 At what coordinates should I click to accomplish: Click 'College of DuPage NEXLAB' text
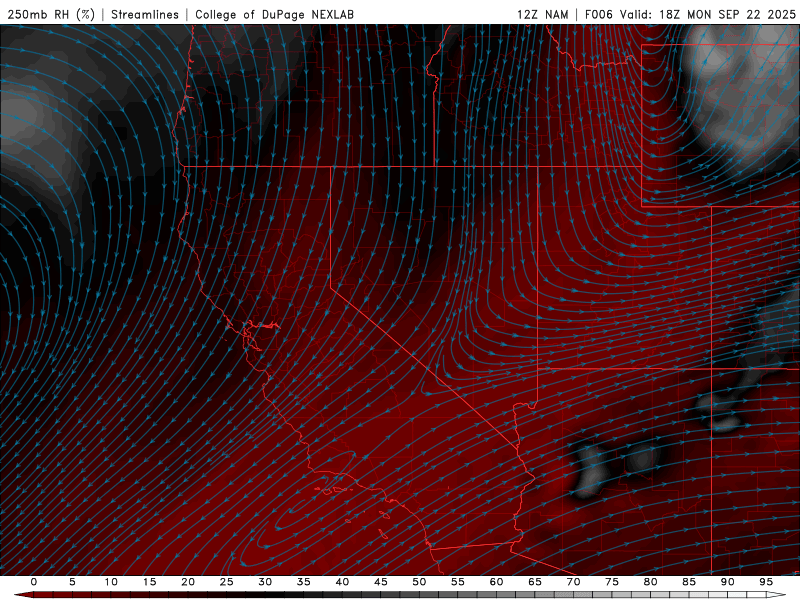274,14
